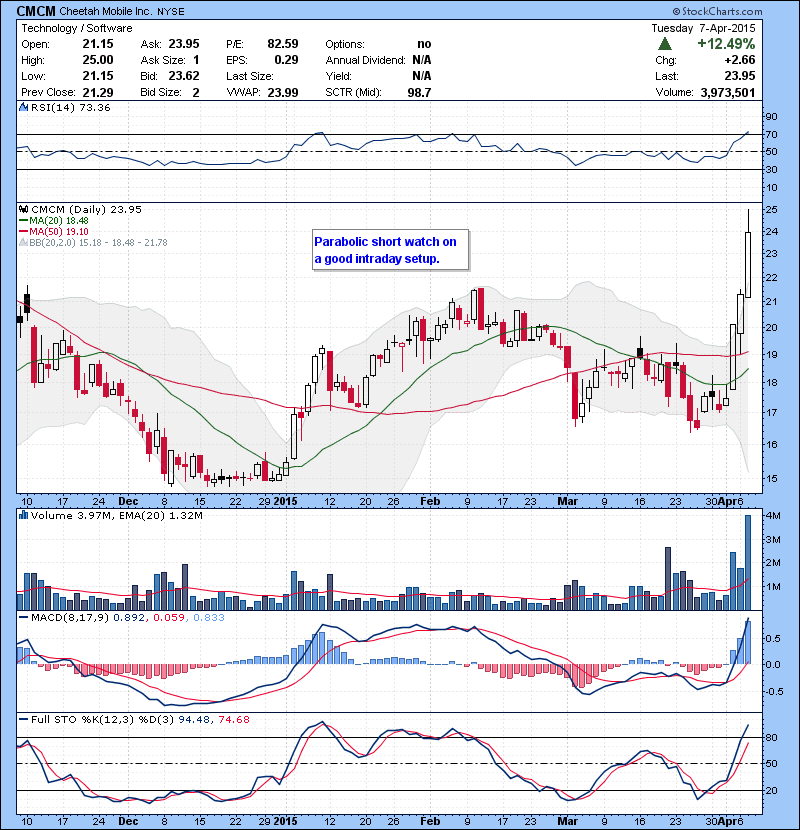Click the green up-triangle next to +12.49%

(x=664, y=44)
